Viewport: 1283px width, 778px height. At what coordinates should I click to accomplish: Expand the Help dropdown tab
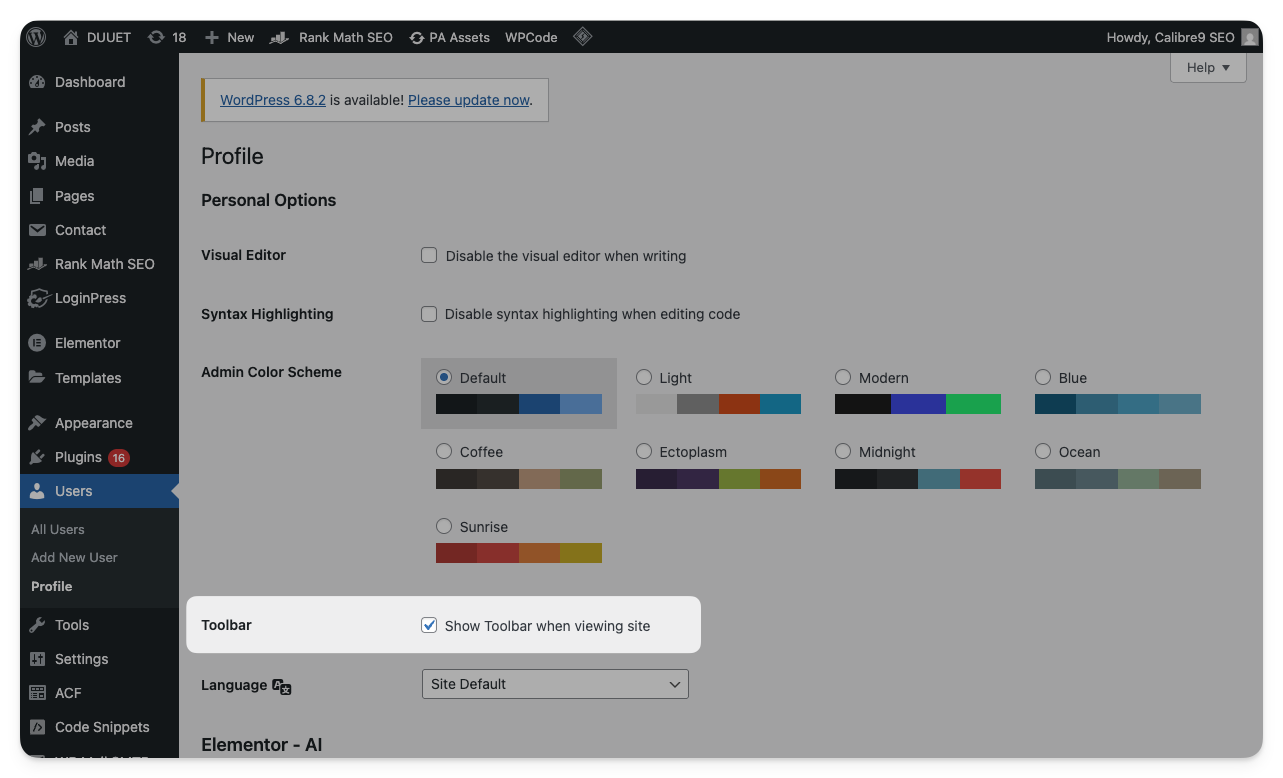[x=1208, y=68]
